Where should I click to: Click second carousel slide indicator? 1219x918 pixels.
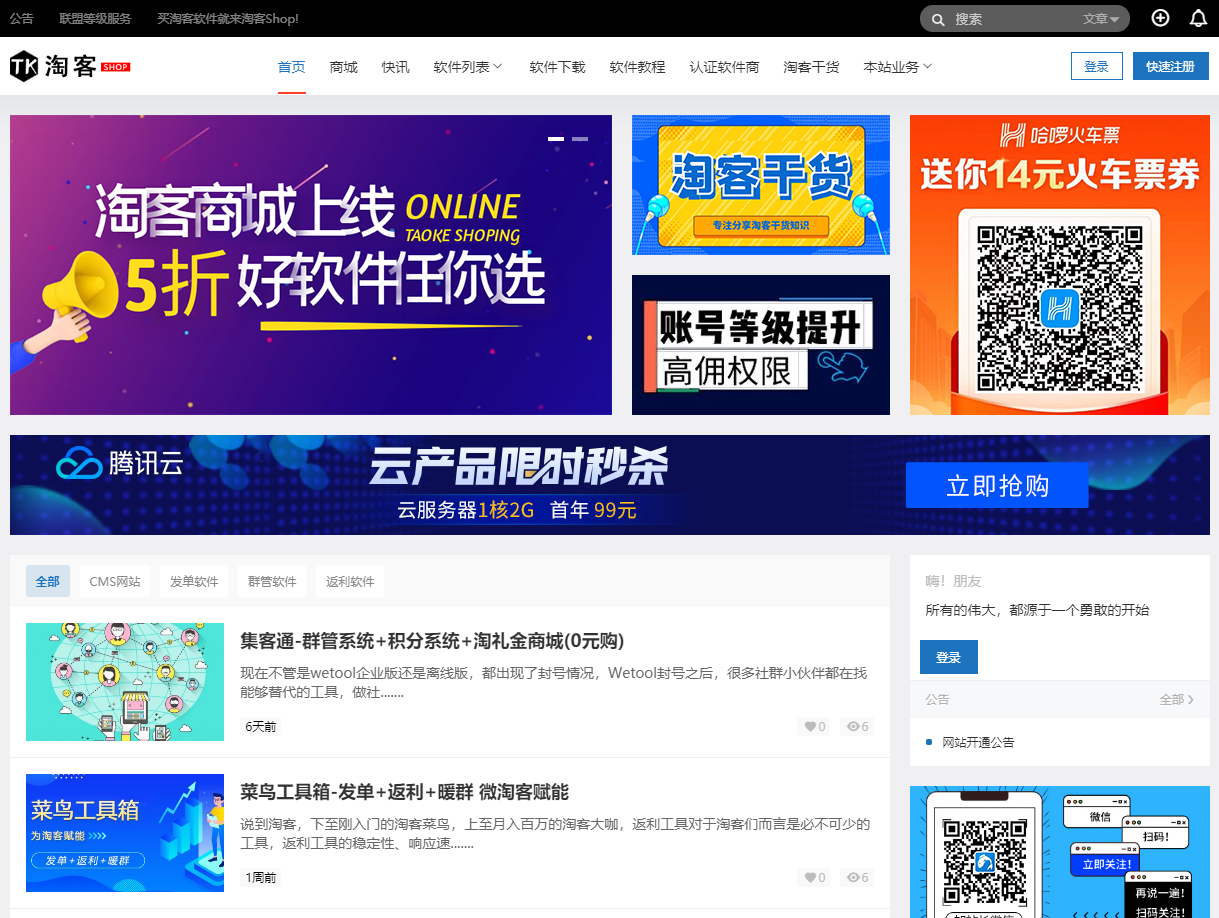[580, 138]
